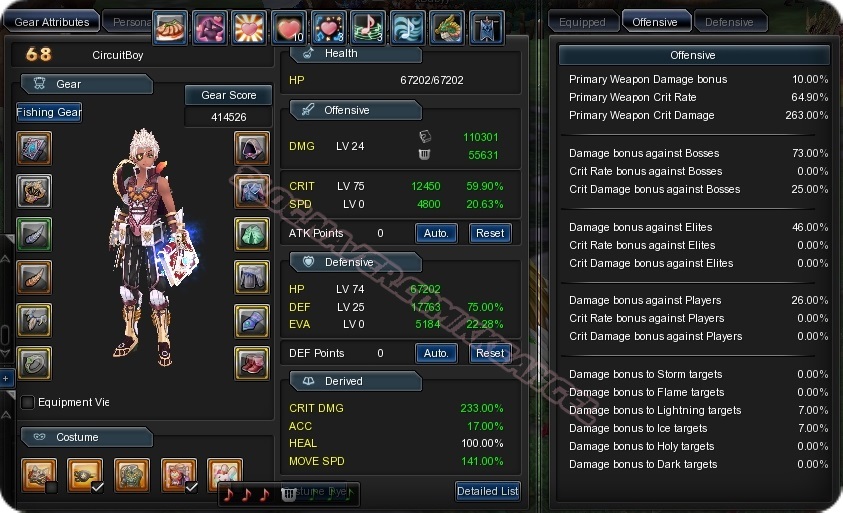The width and height of the screenshot is (843, 513).
Task: Reset the DEF Points allocation
Action: click(490, 353)
